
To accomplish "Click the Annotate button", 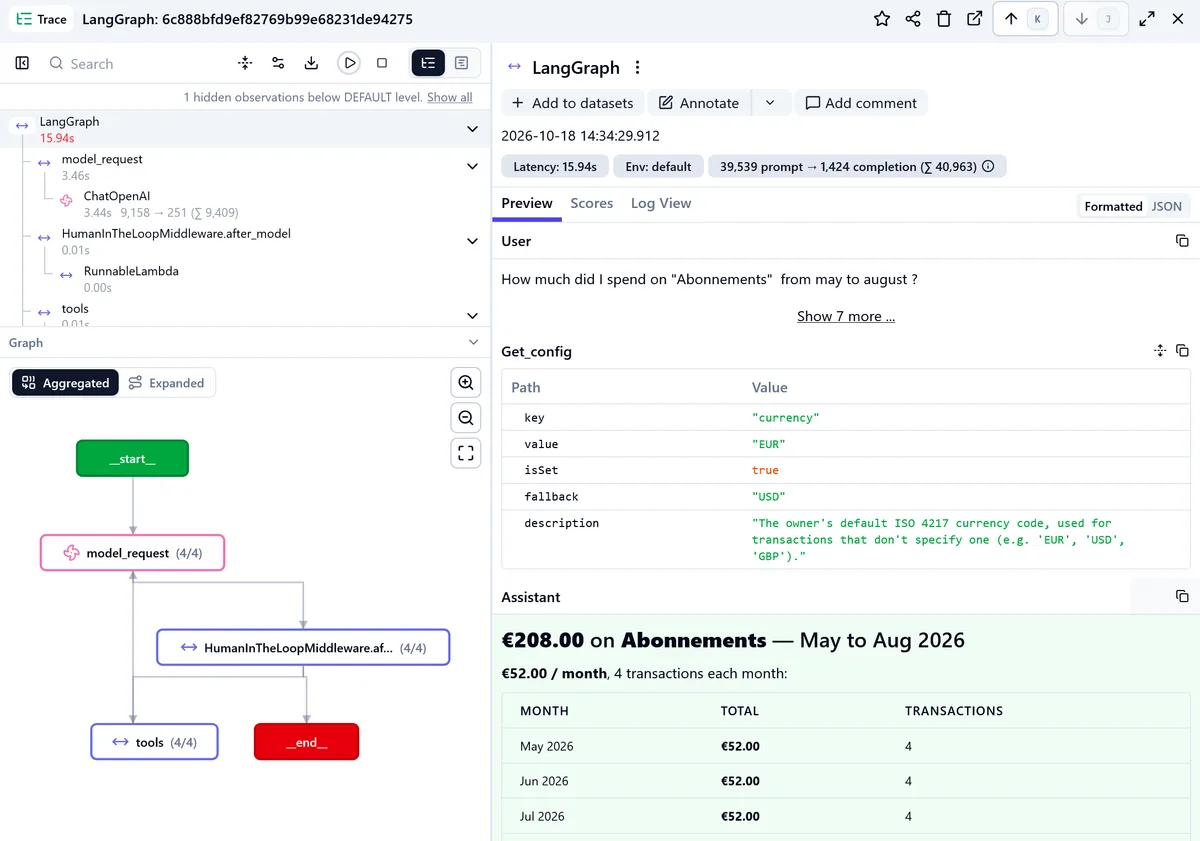I will coord(699,103).
